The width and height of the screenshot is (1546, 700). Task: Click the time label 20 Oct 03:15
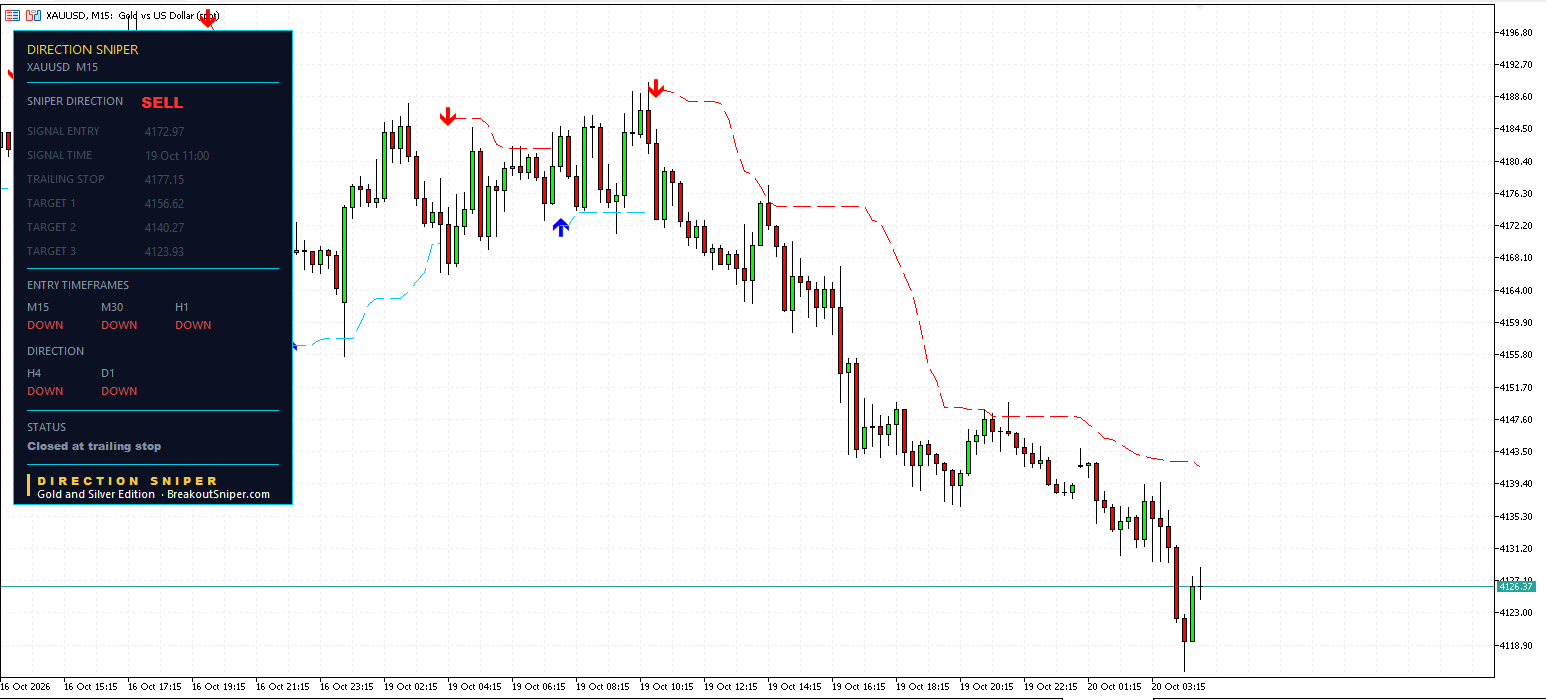[1179, 687]
